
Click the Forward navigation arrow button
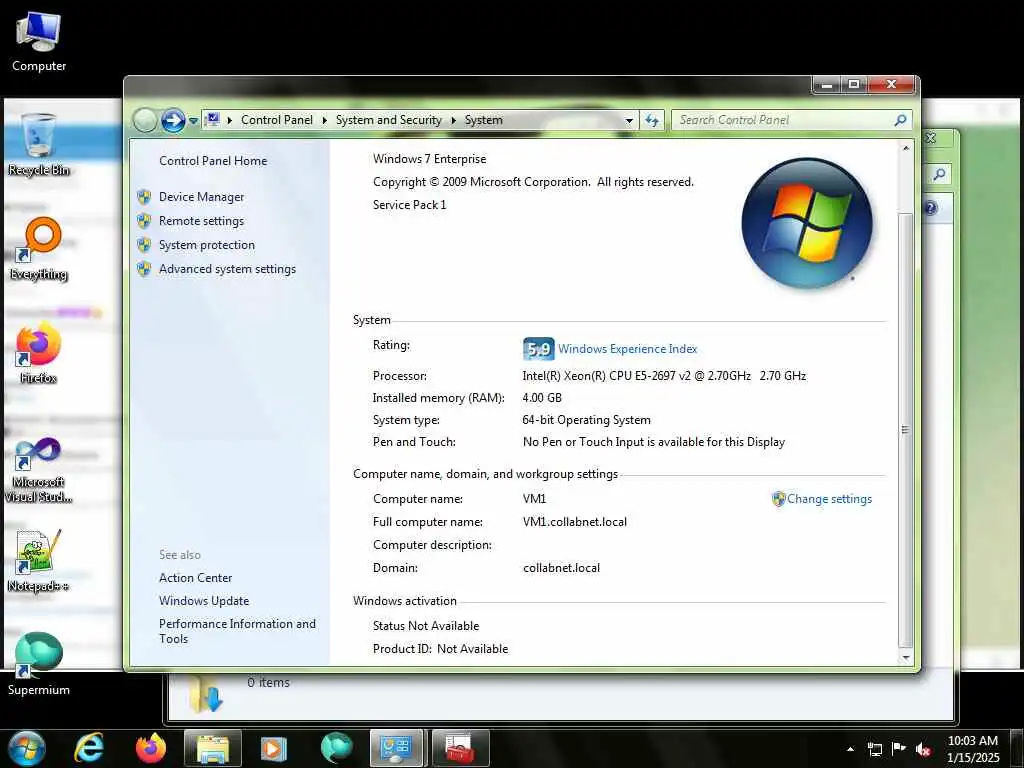173,120
